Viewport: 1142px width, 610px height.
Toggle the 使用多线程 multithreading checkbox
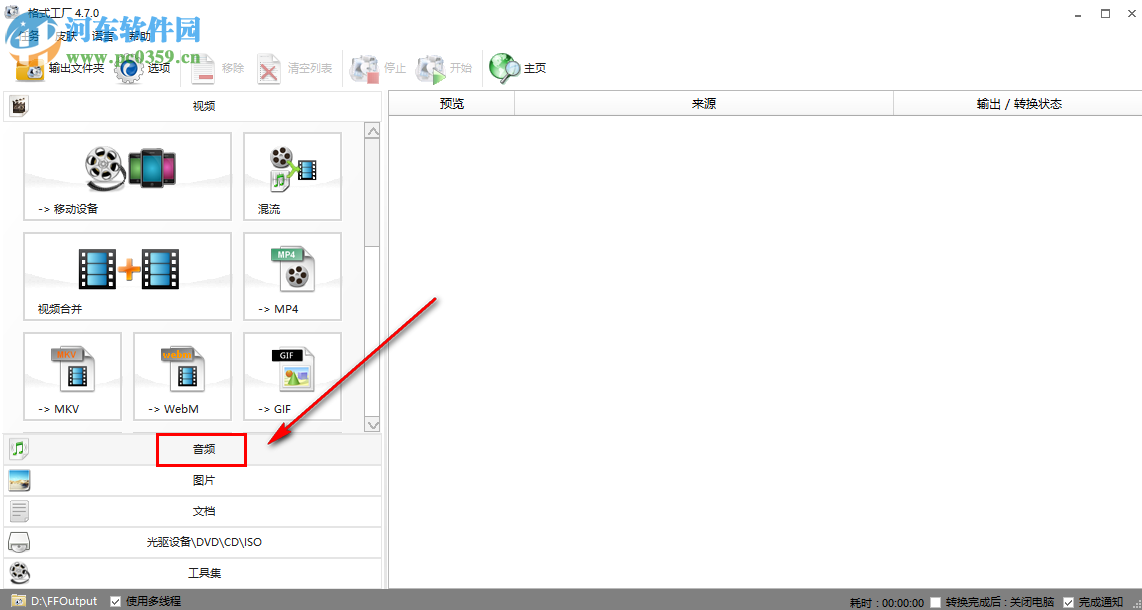(115, 601)
